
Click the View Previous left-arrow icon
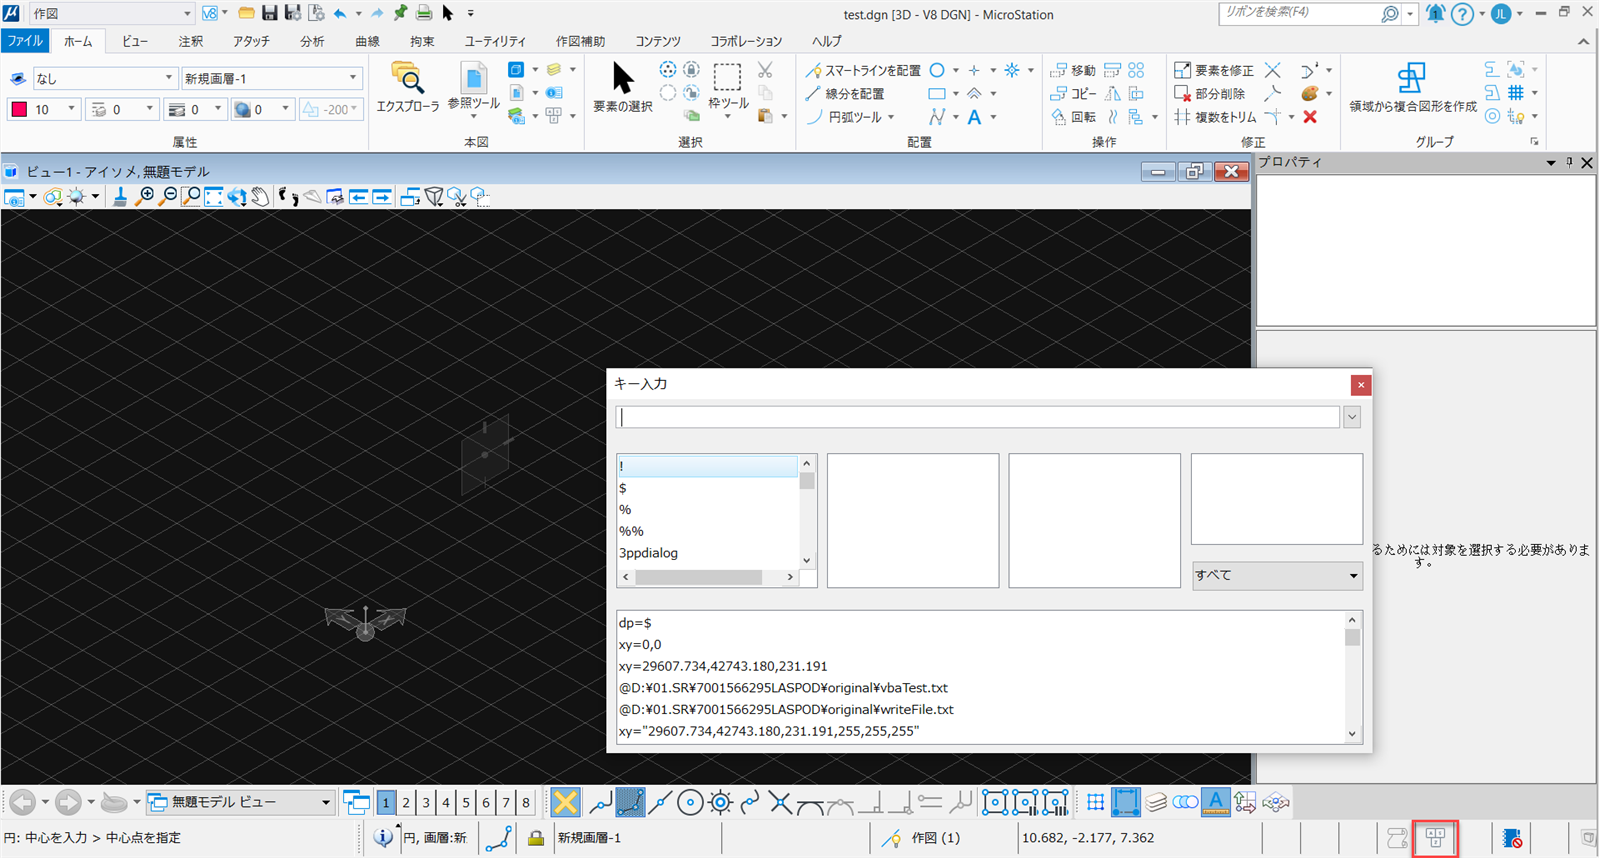pyautogui.click(x=358, y=197)
